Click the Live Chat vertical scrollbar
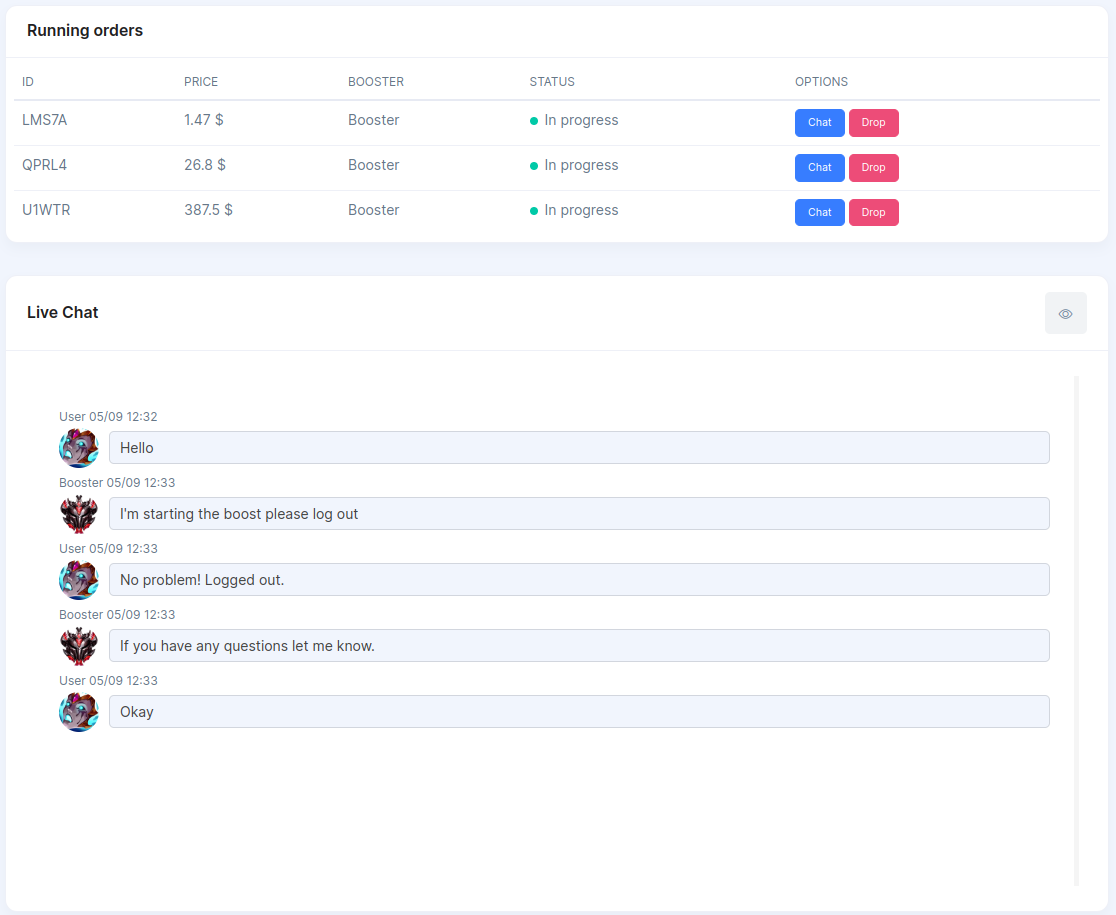The width and height of the screenshot is (1116, 915). coord(1076,630)
